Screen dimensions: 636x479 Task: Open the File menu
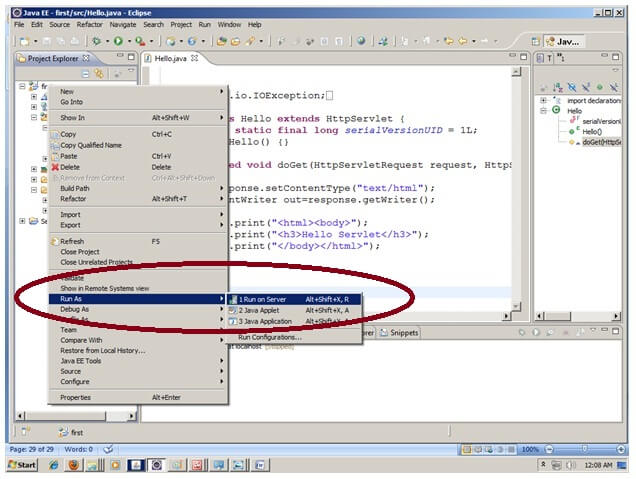[19, 24]
